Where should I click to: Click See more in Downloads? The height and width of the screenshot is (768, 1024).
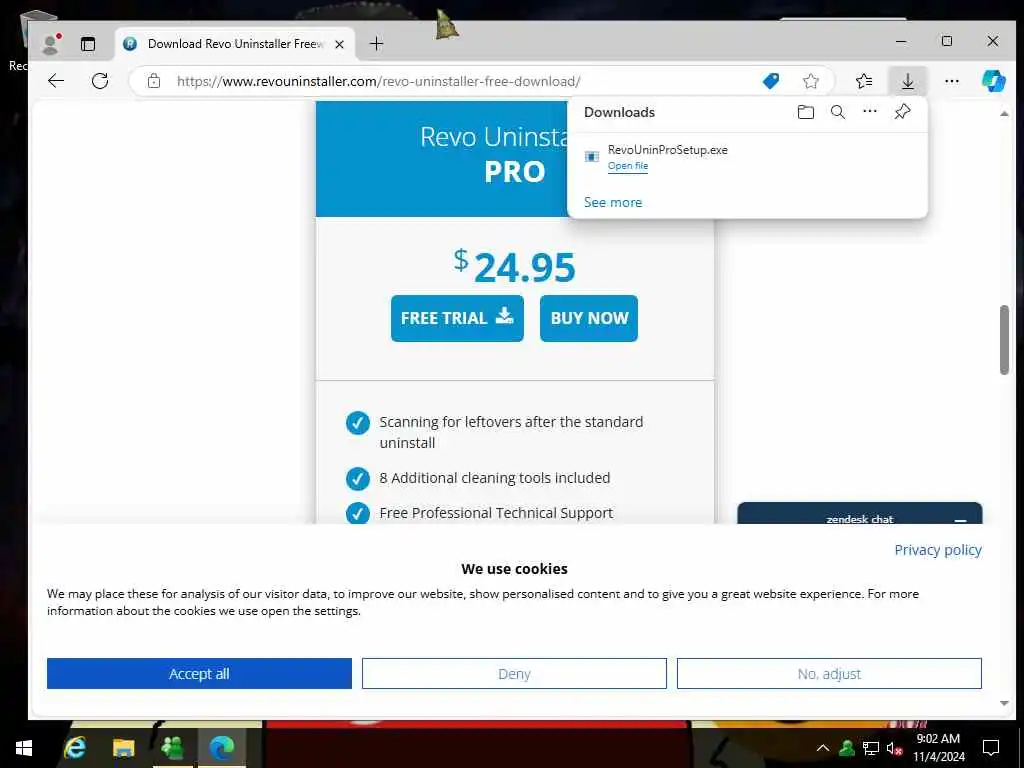(x=613, y=202)
